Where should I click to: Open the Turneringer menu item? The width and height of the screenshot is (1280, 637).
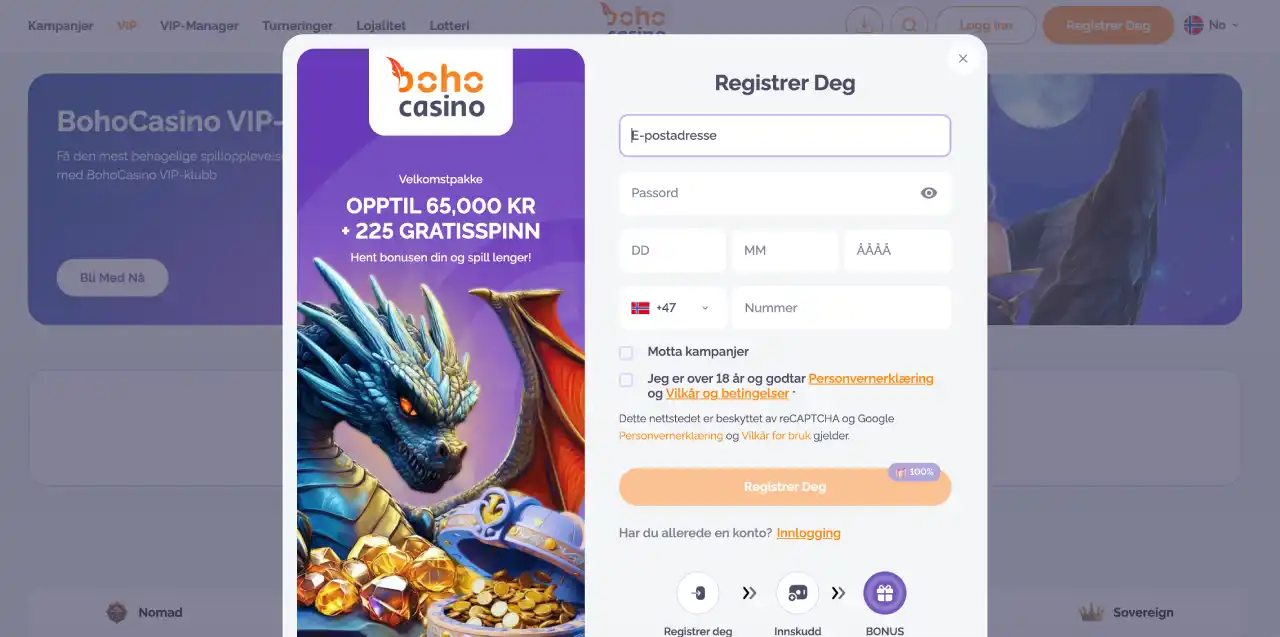(299, 26)
